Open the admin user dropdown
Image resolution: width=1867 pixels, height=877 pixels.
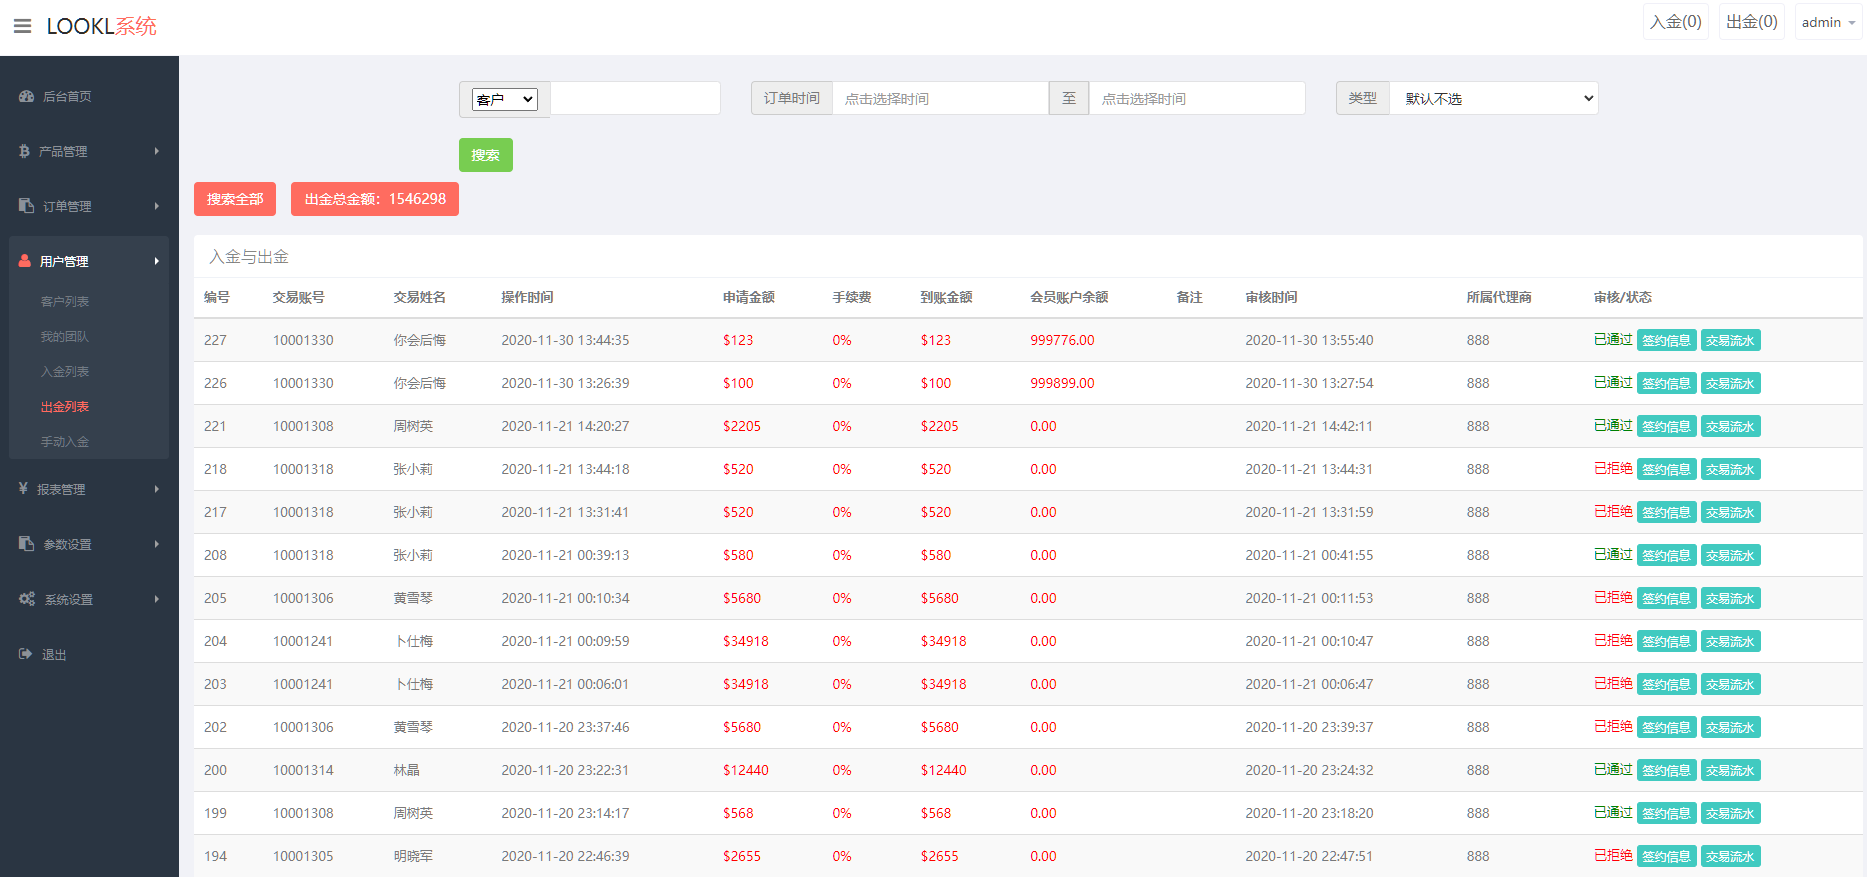1827,22
